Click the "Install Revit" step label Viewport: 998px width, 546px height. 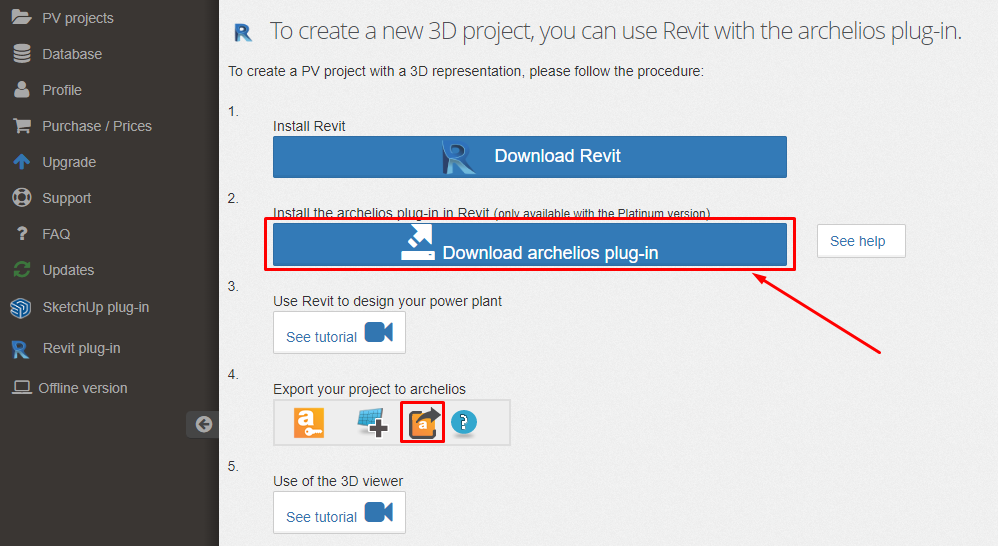tap(309, 126)
